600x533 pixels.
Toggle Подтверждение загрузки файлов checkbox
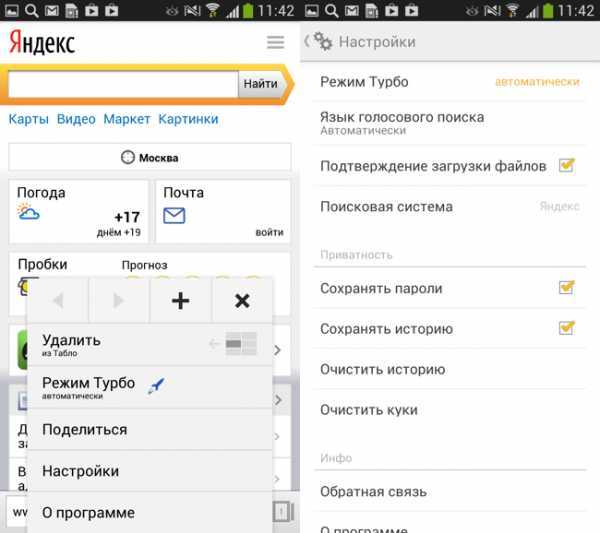[567, 166]
